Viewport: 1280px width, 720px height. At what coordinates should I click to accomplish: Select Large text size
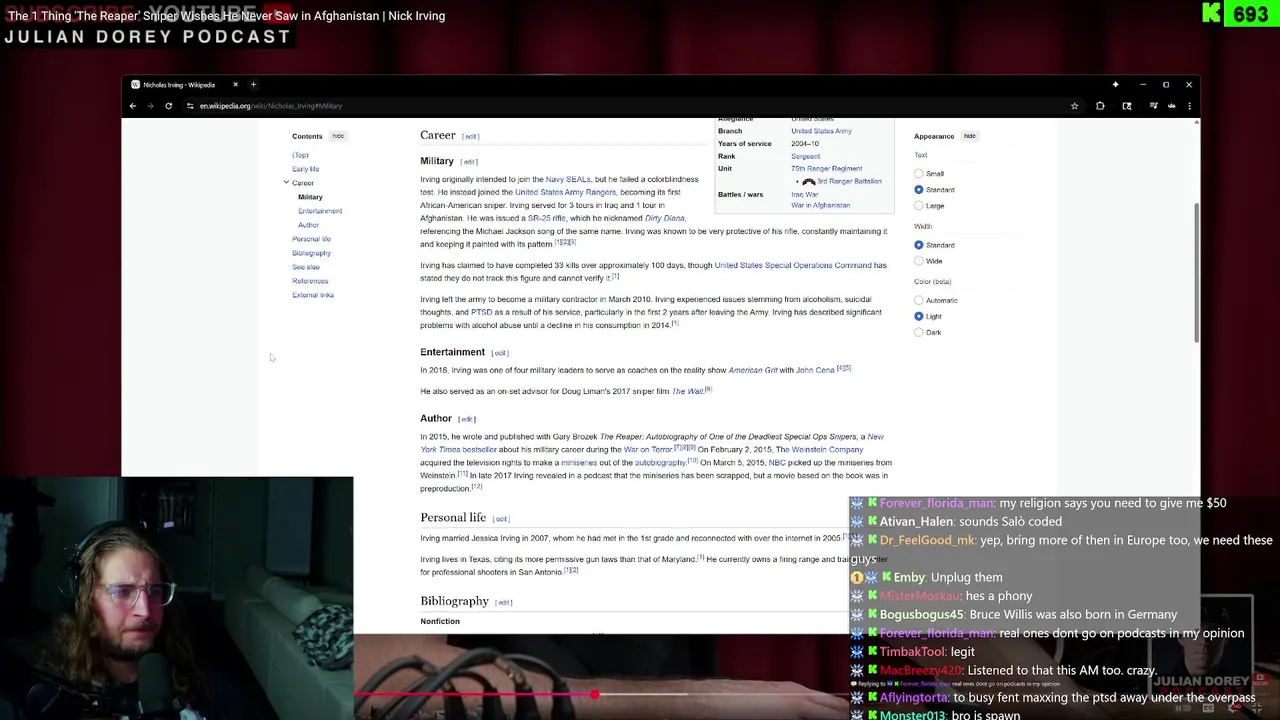coord(919,206)
